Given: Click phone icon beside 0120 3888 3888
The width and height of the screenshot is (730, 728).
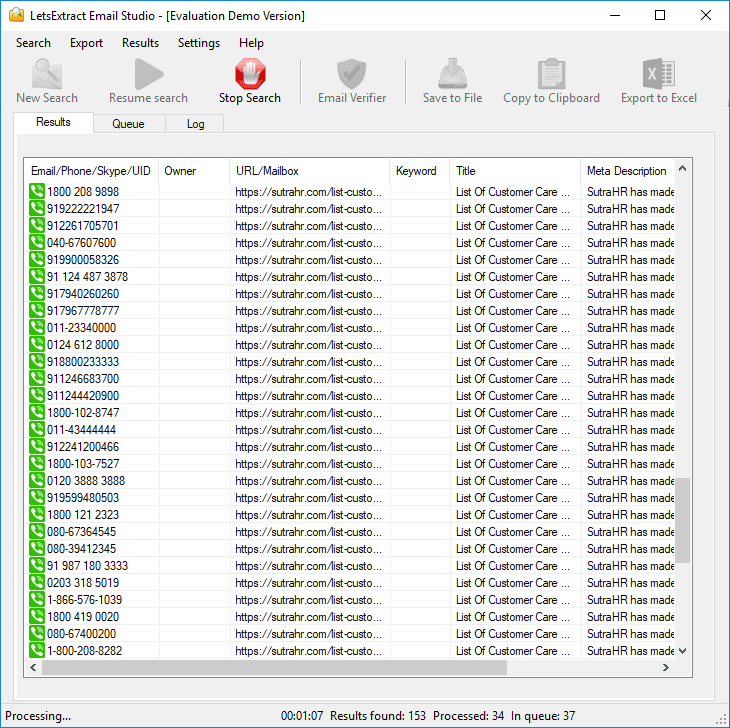Looking at the screenshot, I should [x=37, y=480].
